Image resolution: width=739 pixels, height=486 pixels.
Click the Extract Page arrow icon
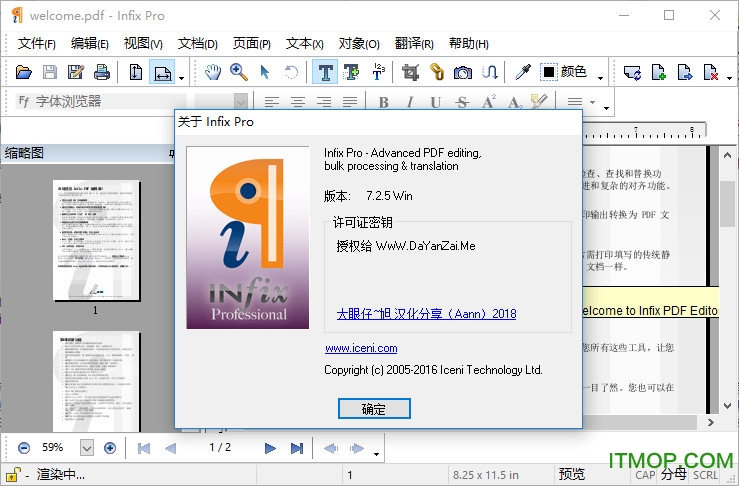(684, 72)
